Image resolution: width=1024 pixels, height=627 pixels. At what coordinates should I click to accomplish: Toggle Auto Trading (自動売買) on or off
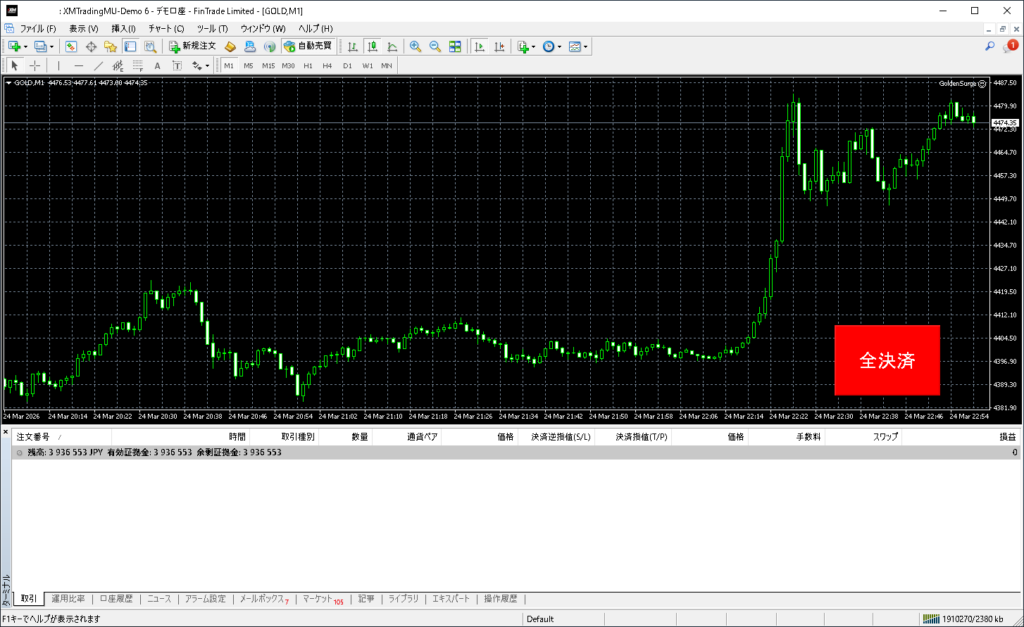click(x=309, y=46)
